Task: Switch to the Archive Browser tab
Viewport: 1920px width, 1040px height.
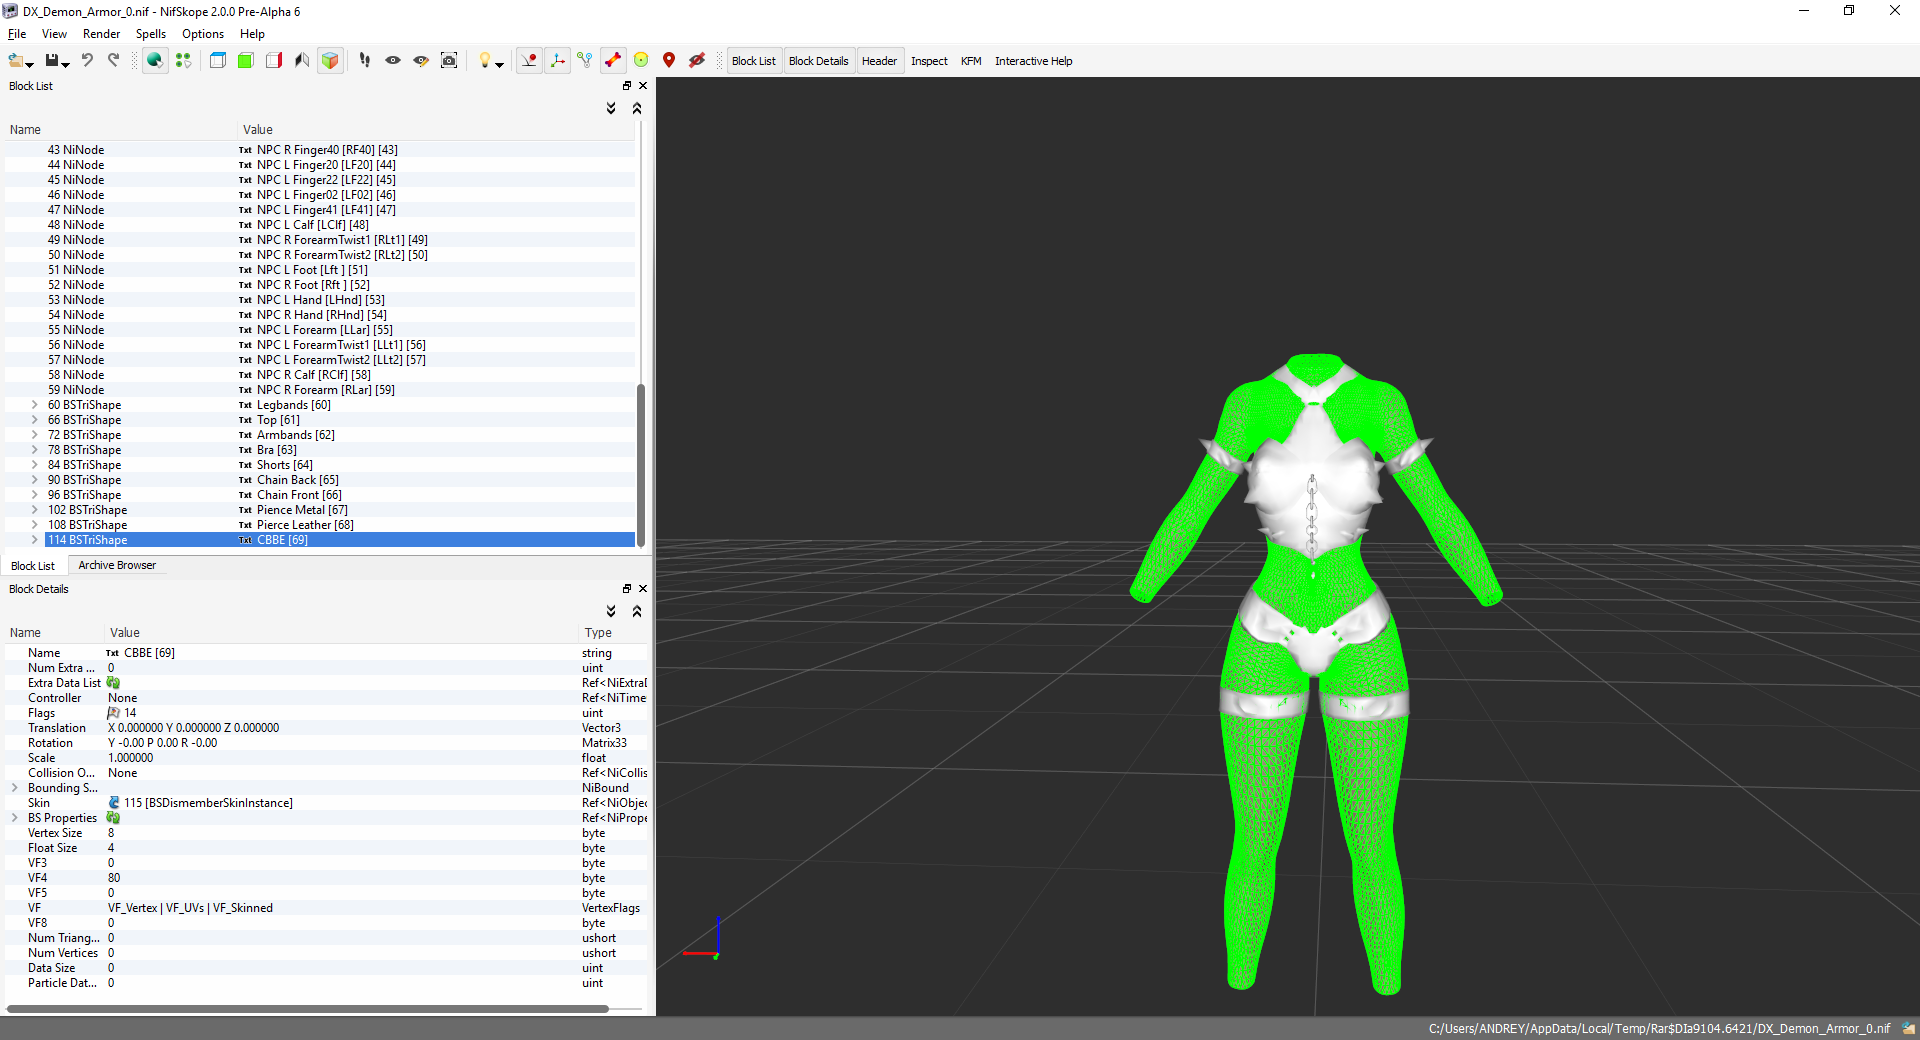Action: (x=117, y=565)
